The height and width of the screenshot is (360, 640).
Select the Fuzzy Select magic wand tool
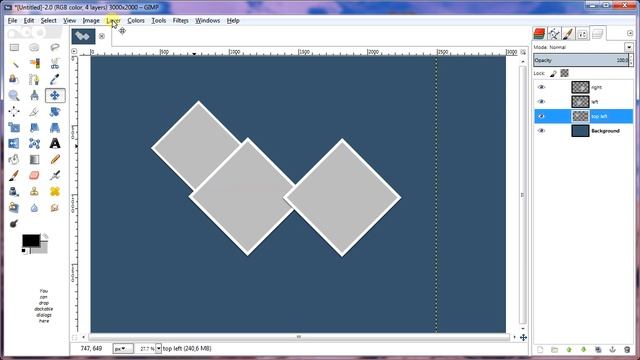pyautogui.click(x=14, y=64)
